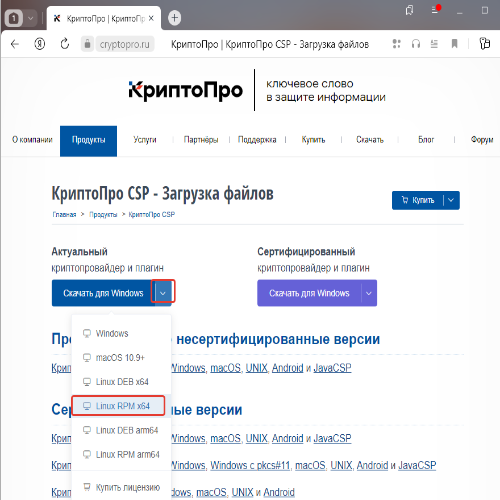
Task: Open the collections icon in the address bar
Action: (485, 44)
